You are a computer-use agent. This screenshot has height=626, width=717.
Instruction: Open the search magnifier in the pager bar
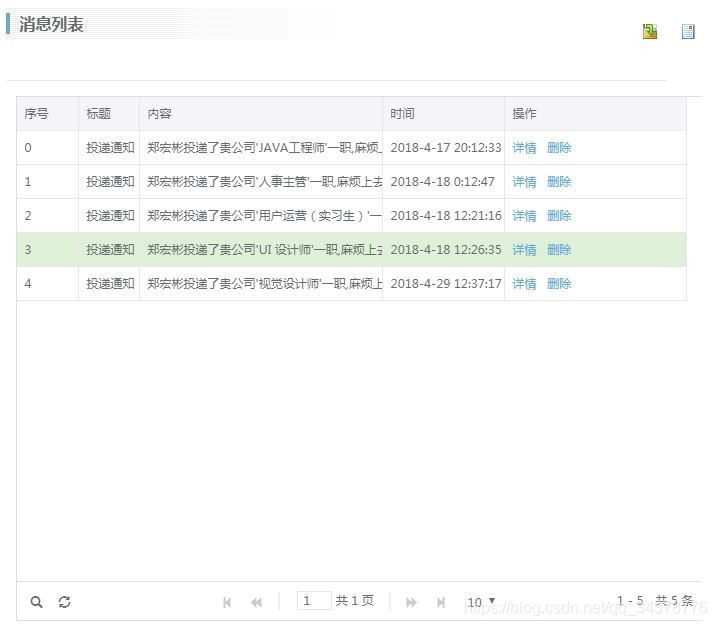[x=37, y=602]
